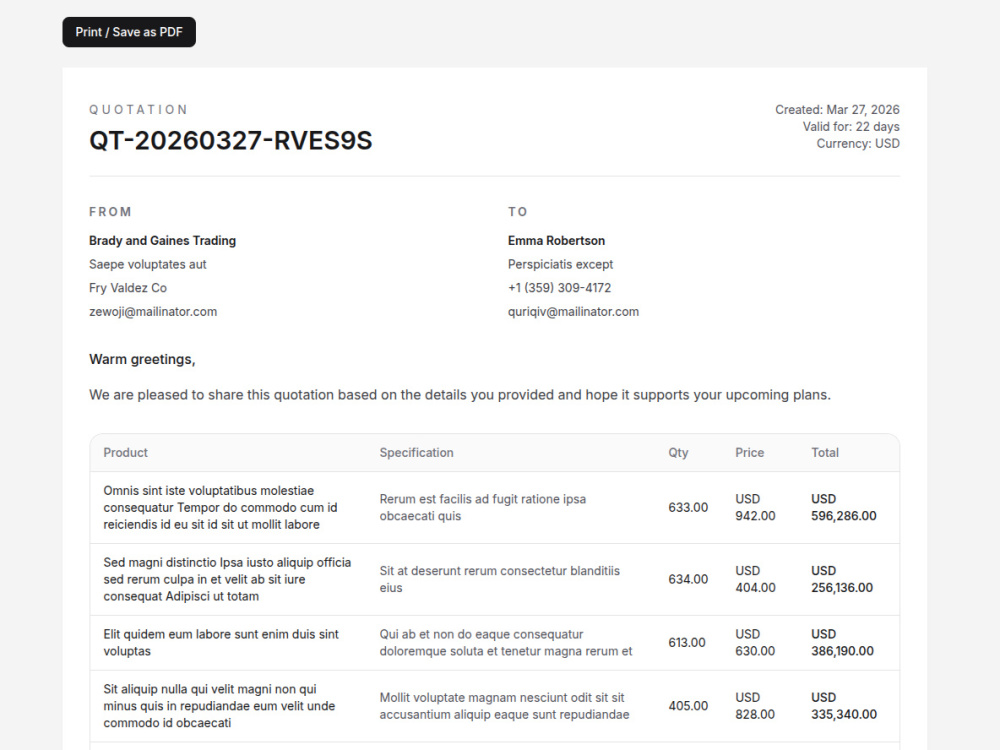Click phone number +1 (359) 309-4172
This screenshot has height=750, width=1000.
click(559, 288)
